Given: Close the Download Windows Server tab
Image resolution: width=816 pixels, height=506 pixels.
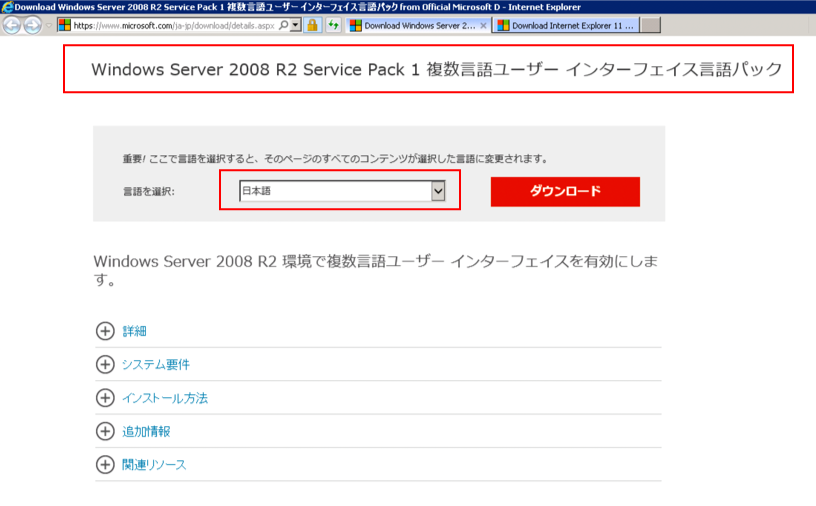Looking at the screenshot, I should pos(483,26).
